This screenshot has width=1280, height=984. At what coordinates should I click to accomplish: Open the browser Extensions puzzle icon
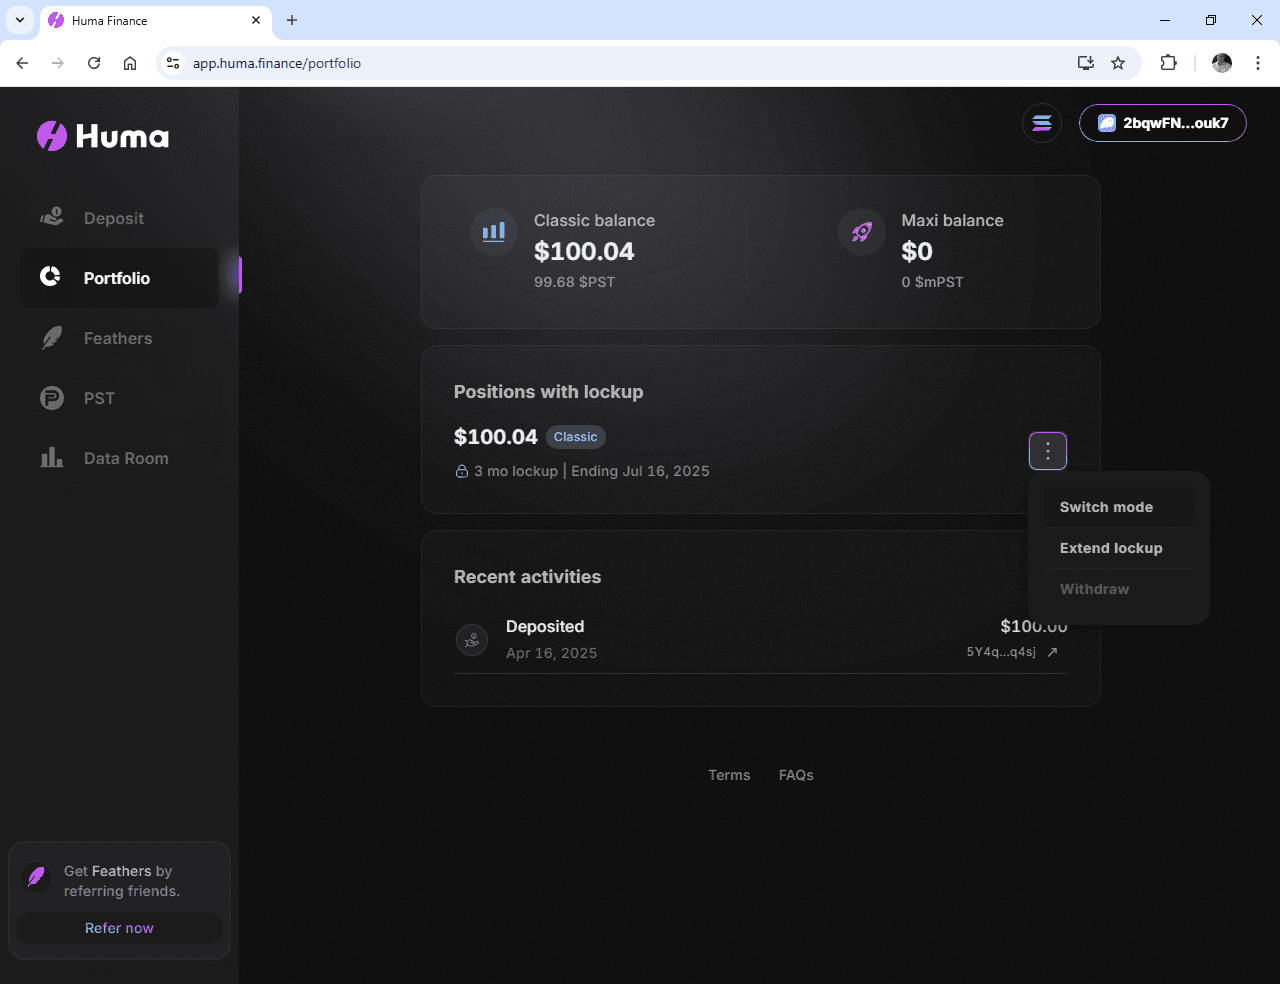[1168, 63]
